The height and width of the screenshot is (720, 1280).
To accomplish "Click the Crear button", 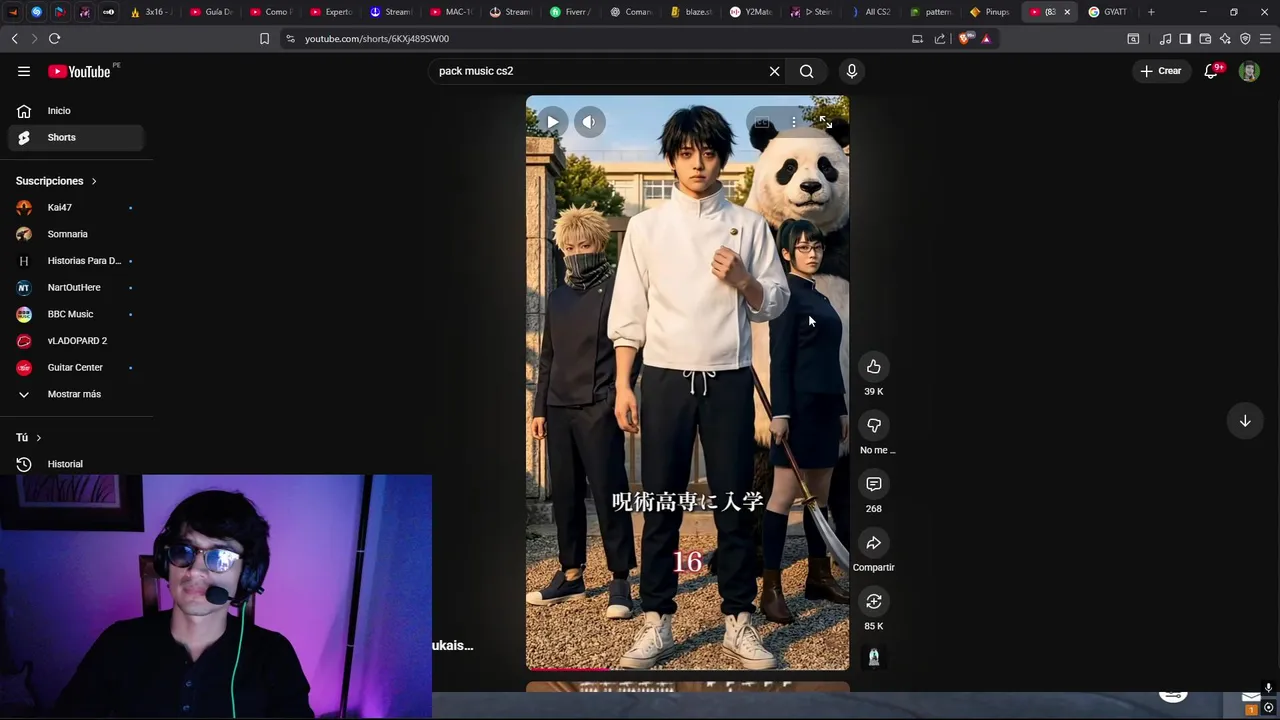I will (1161, 71).
